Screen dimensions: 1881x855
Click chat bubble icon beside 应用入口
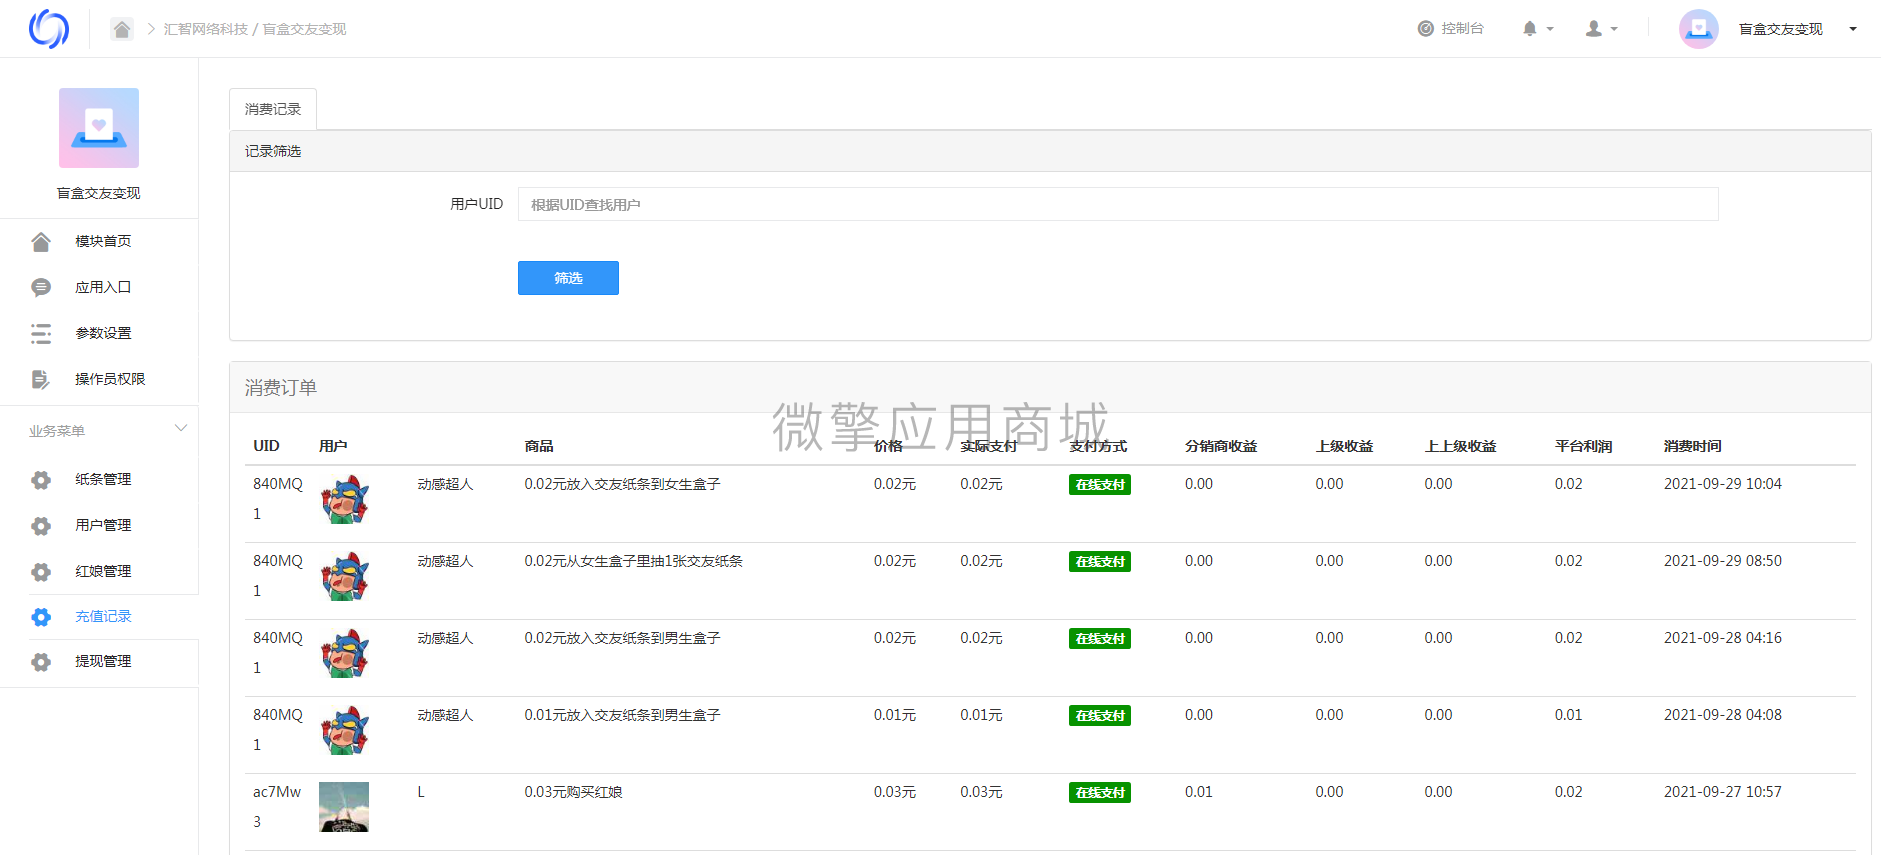(x=41, y=287)
